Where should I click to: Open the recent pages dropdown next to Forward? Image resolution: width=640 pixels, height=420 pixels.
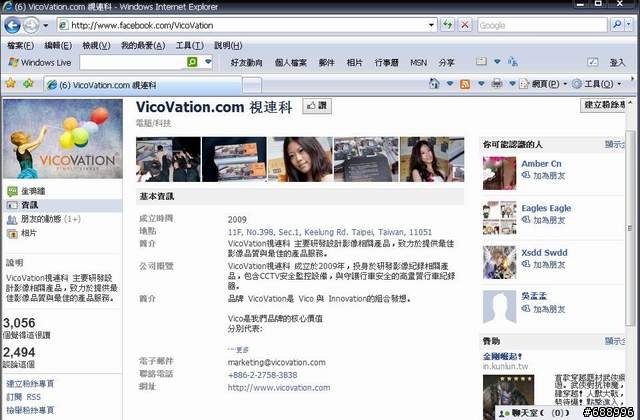(x=45, y=26)
